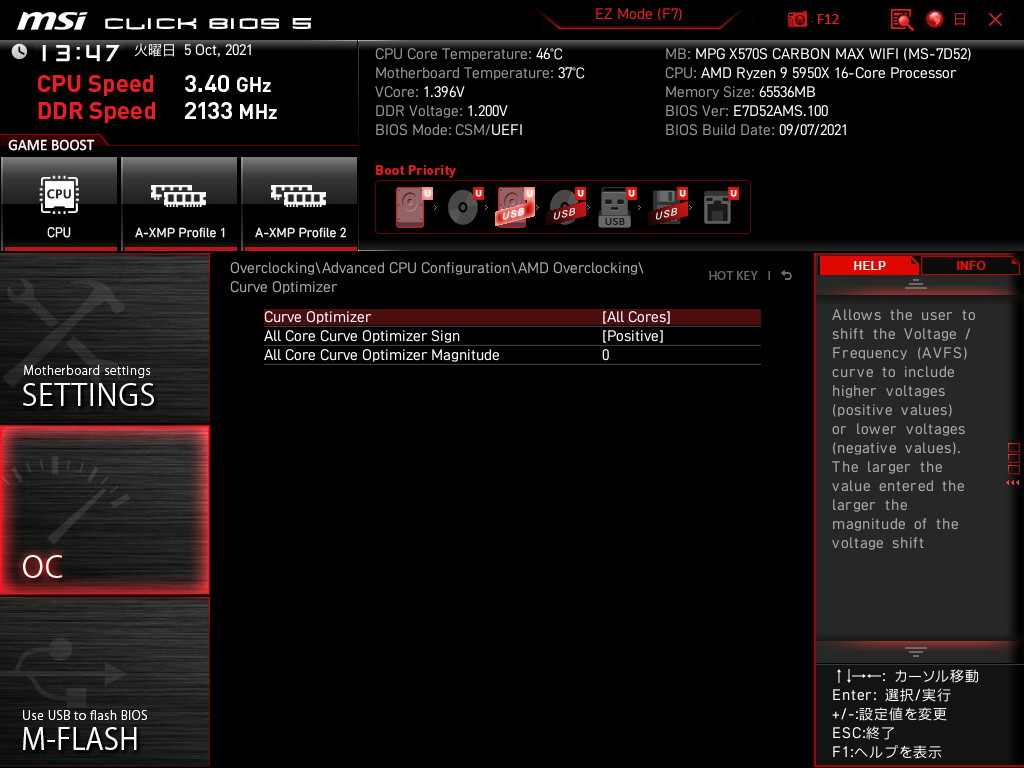Click the BIOS Ver E7D52AMS.100 text
This screenshot has width=1024, height=768.
click(746, 111)
